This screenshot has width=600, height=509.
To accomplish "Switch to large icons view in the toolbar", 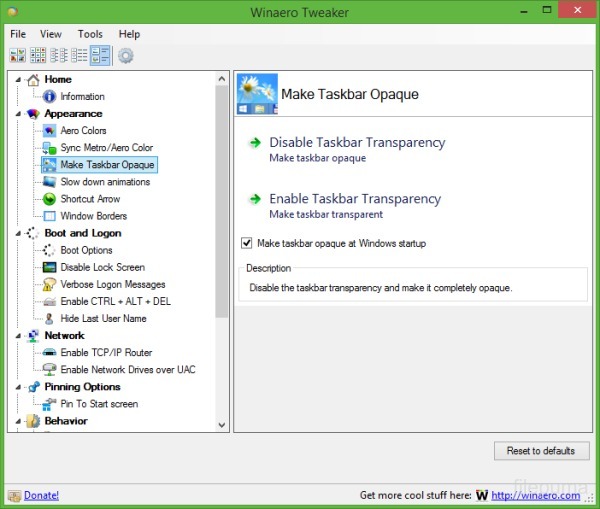I will tap(18, 56).
